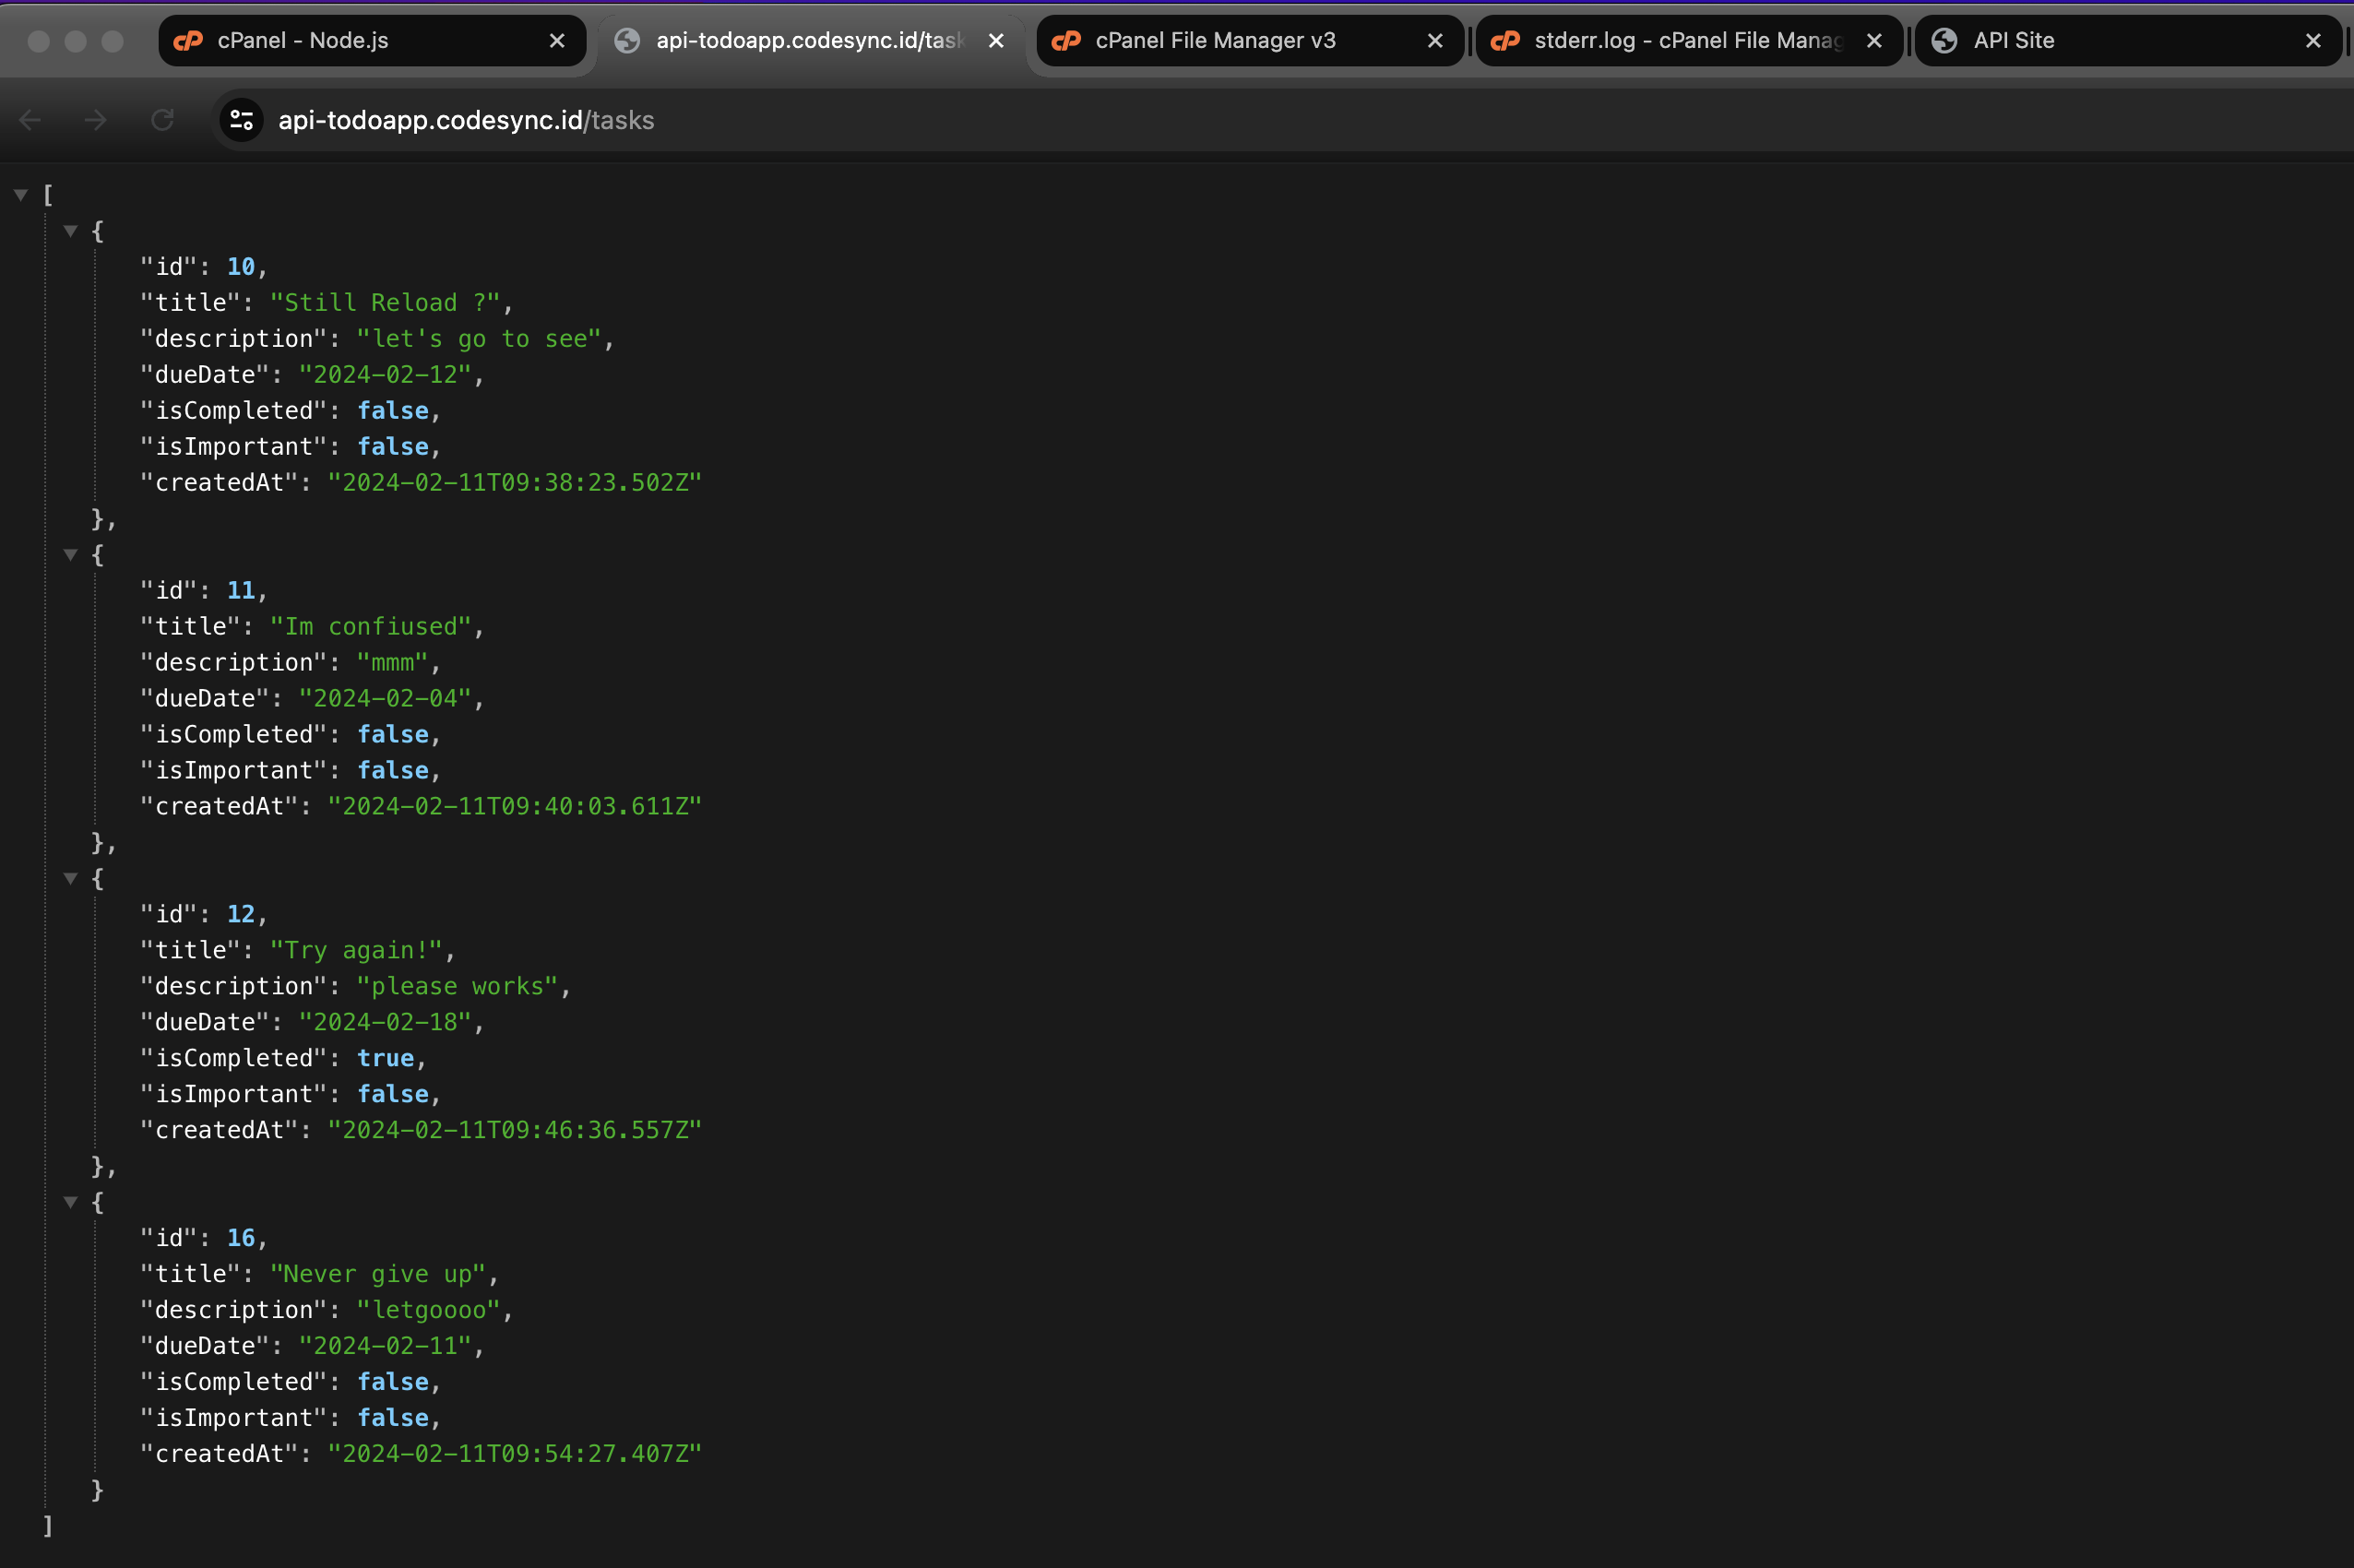The width and height of the screenshot is (2354, 1568).
Task: Switch to cPanel File Manager v3 tab
Action: [1215, 41]
